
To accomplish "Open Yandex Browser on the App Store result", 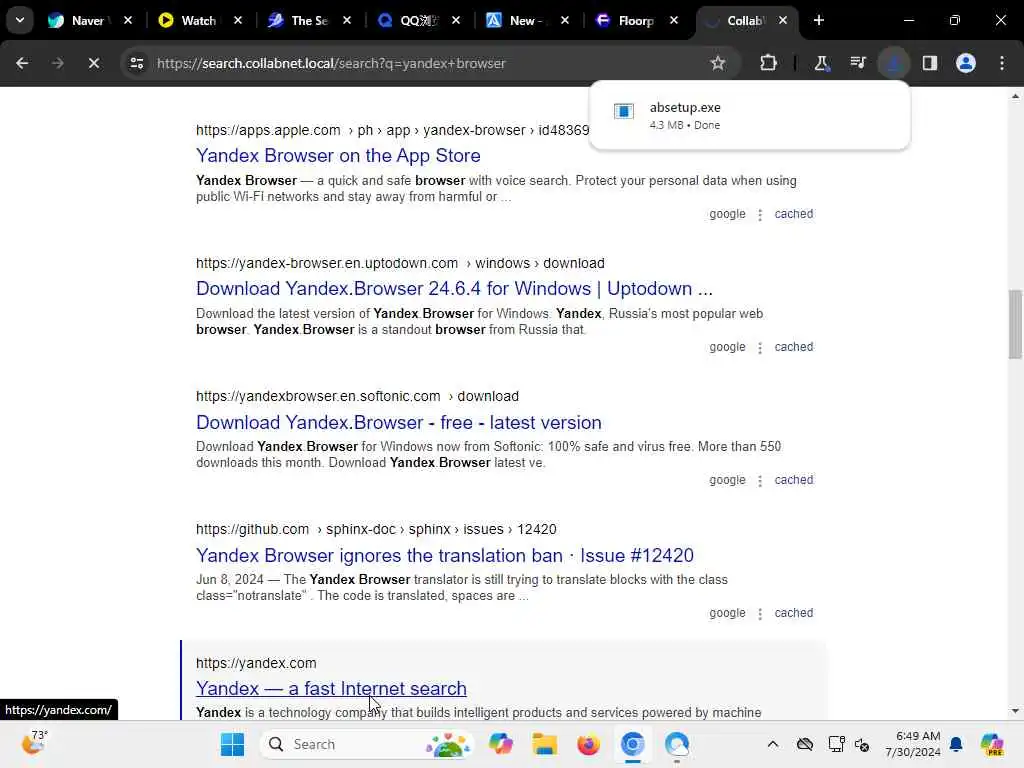I will click(338, 155).
